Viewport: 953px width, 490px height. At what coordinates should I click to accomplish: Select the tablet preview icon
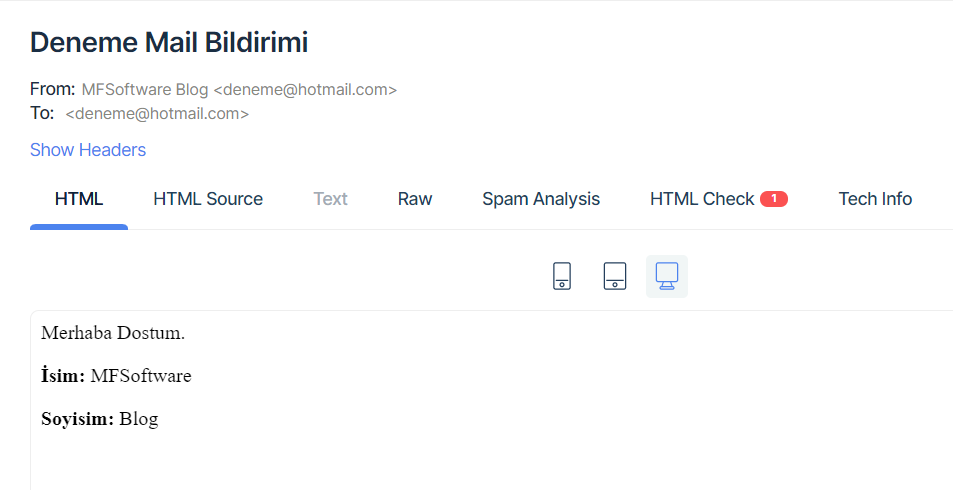click(x=614, y=276)
